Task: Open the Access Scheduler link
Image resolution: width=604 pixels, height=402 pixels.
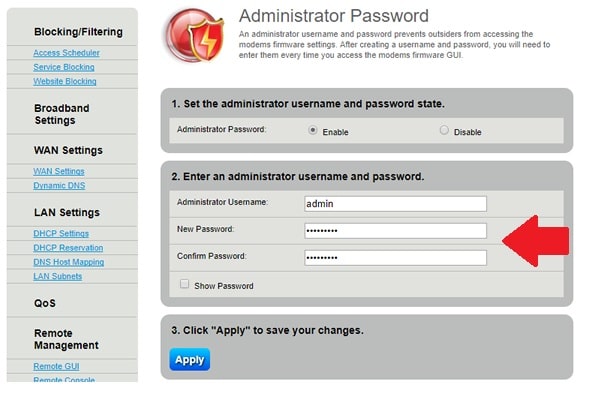Action: point(66,52)
